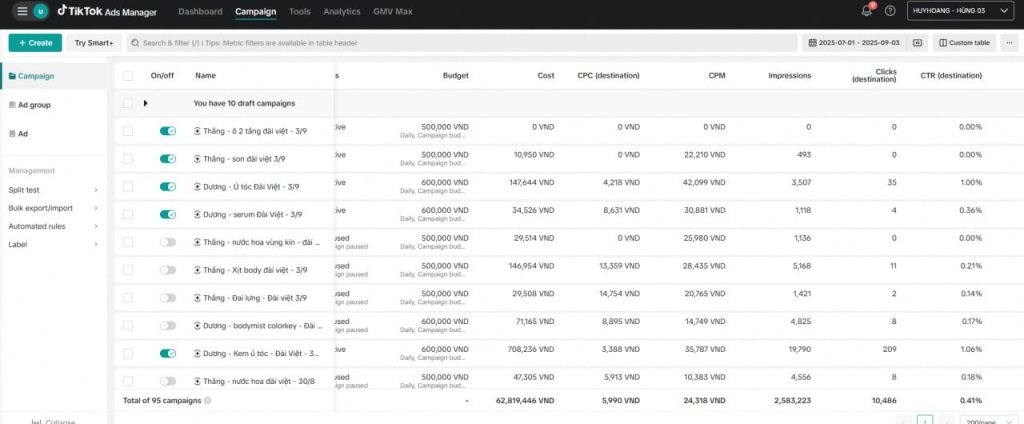Expand the 10 draft campaigns row
Image resolution: width=1024 pixels, height=424 pixels.
146,102
